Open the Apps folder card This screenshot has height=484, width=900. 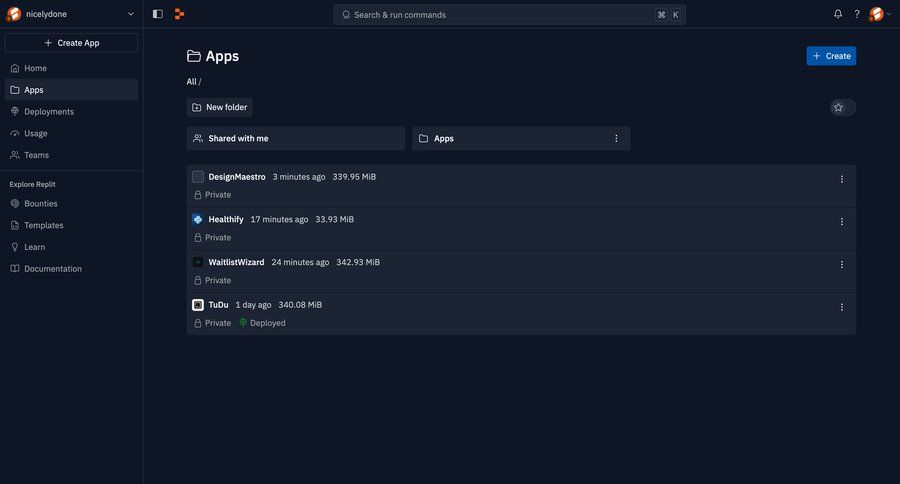click(x=521, y=138)
